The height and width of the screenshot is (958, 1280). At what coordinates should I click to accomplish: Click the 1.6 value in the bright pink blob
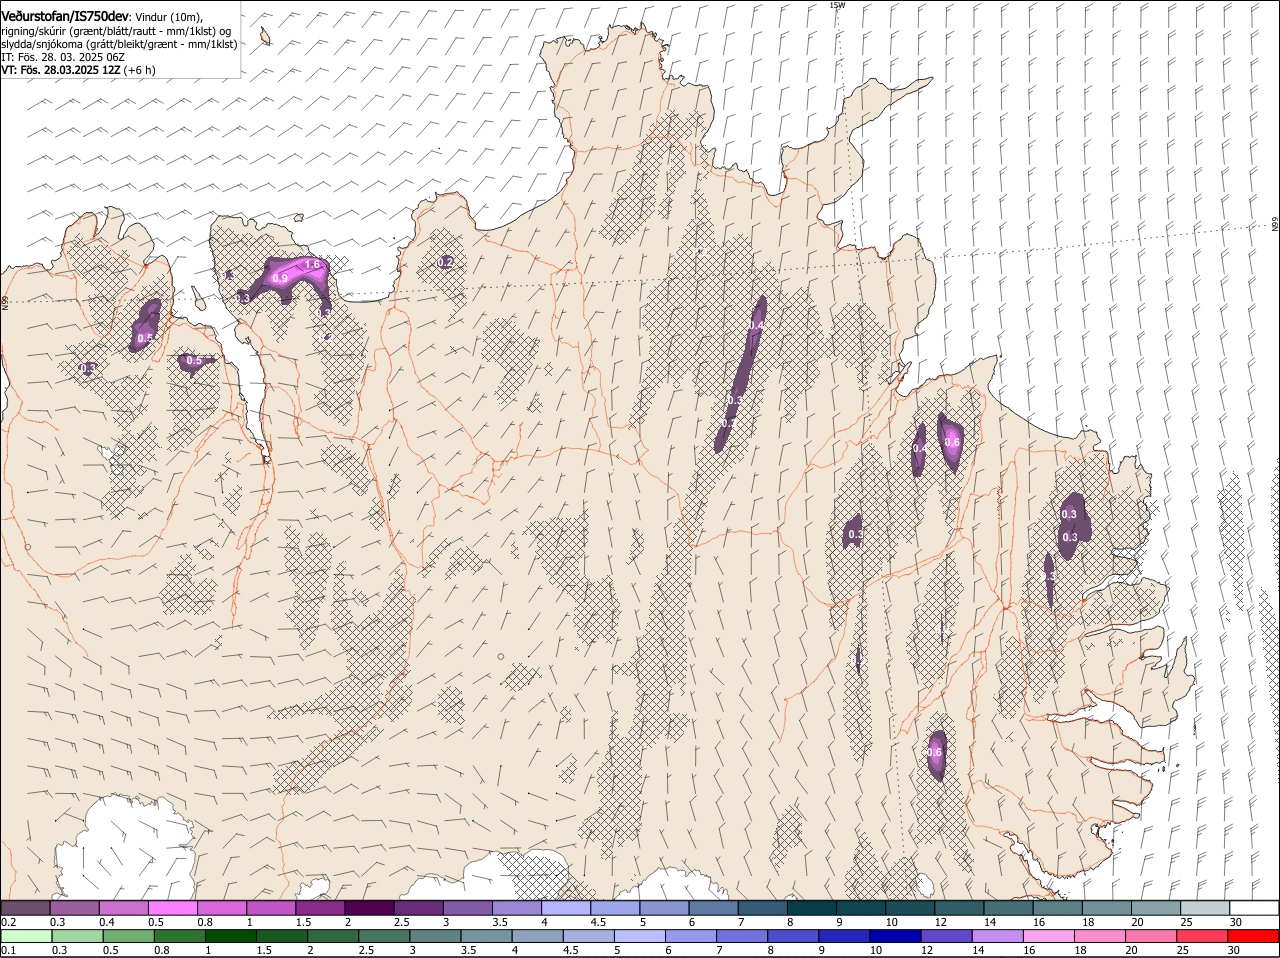click(x=312, y=265)
